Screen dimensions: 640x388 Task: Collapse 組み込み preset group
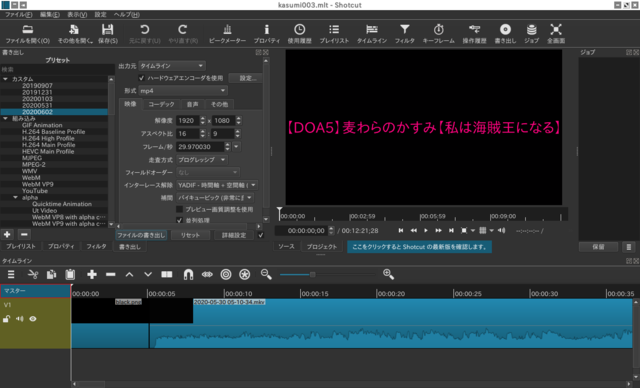(x=5, y=119)
